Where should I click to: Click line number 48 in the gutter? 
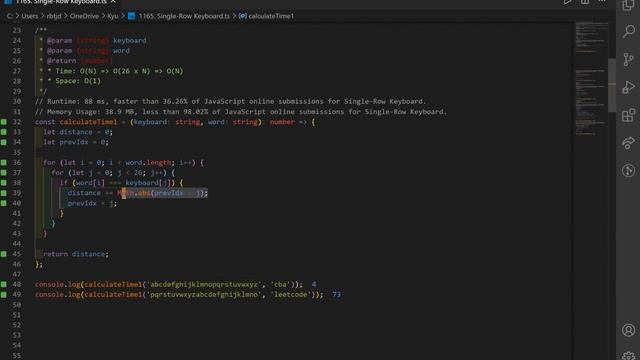(x=16, y=284)
